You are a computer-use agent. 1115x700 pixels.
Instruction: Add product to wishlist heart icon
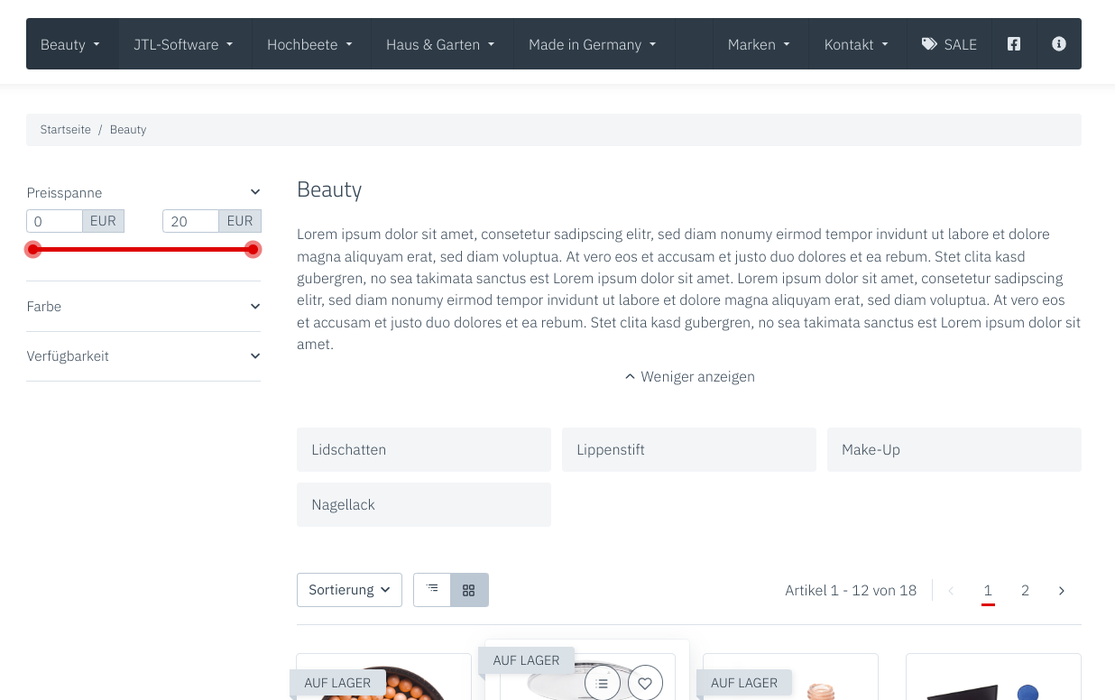645,683
